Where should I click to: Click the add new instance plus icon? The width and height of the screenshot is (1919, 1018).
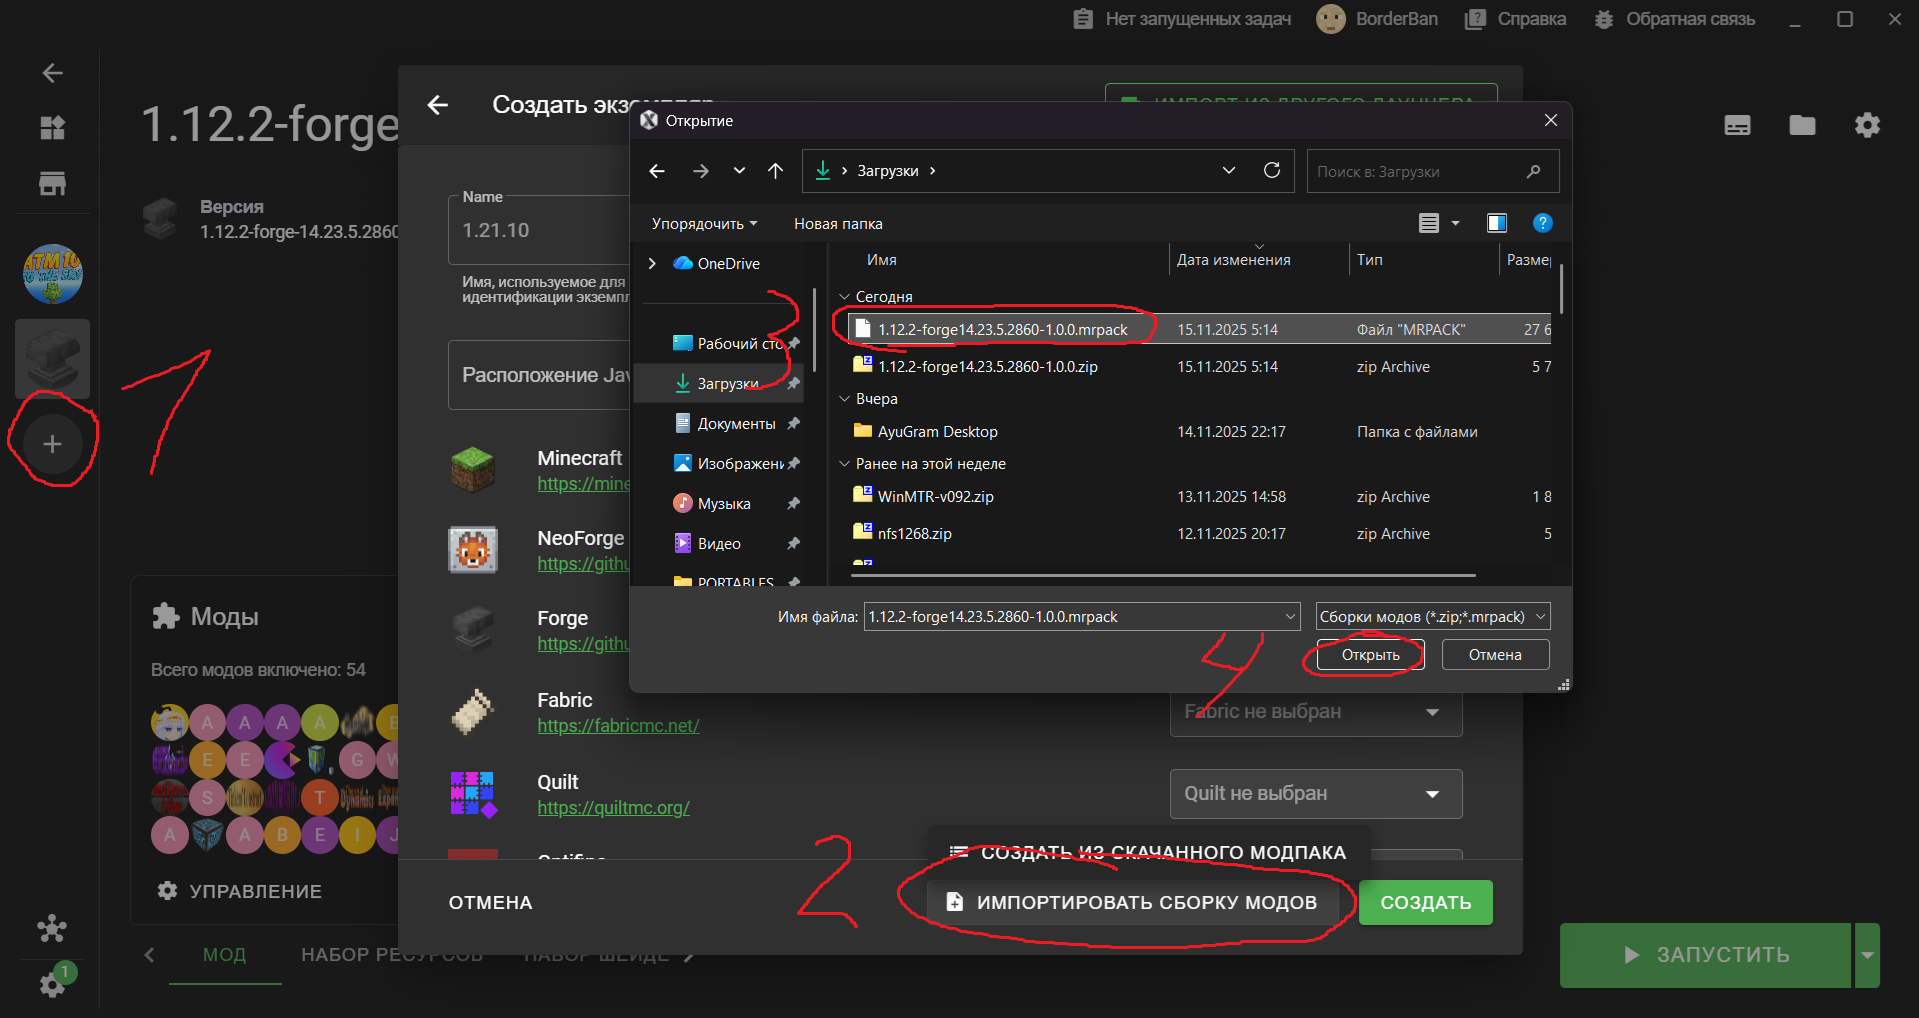pyautogui.click(x=52, y=444)
